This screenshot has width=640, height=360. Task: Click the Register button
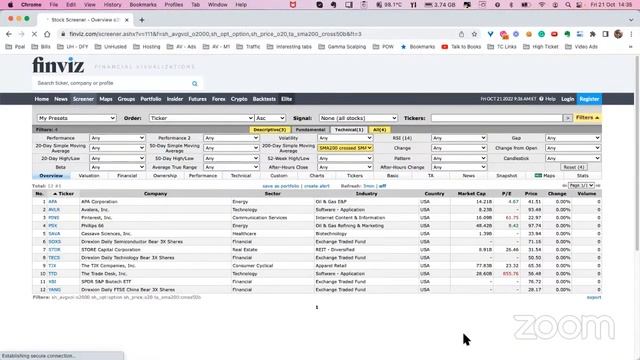(589, 99)
